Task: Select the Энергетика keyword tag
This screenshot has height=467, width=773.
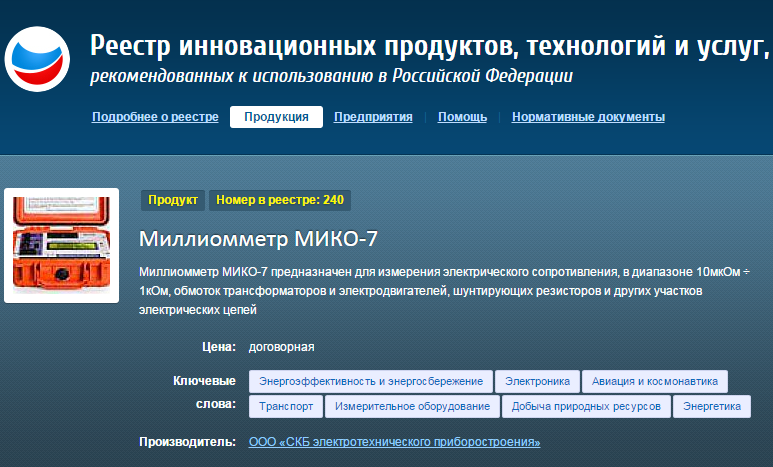Action: 712,406
